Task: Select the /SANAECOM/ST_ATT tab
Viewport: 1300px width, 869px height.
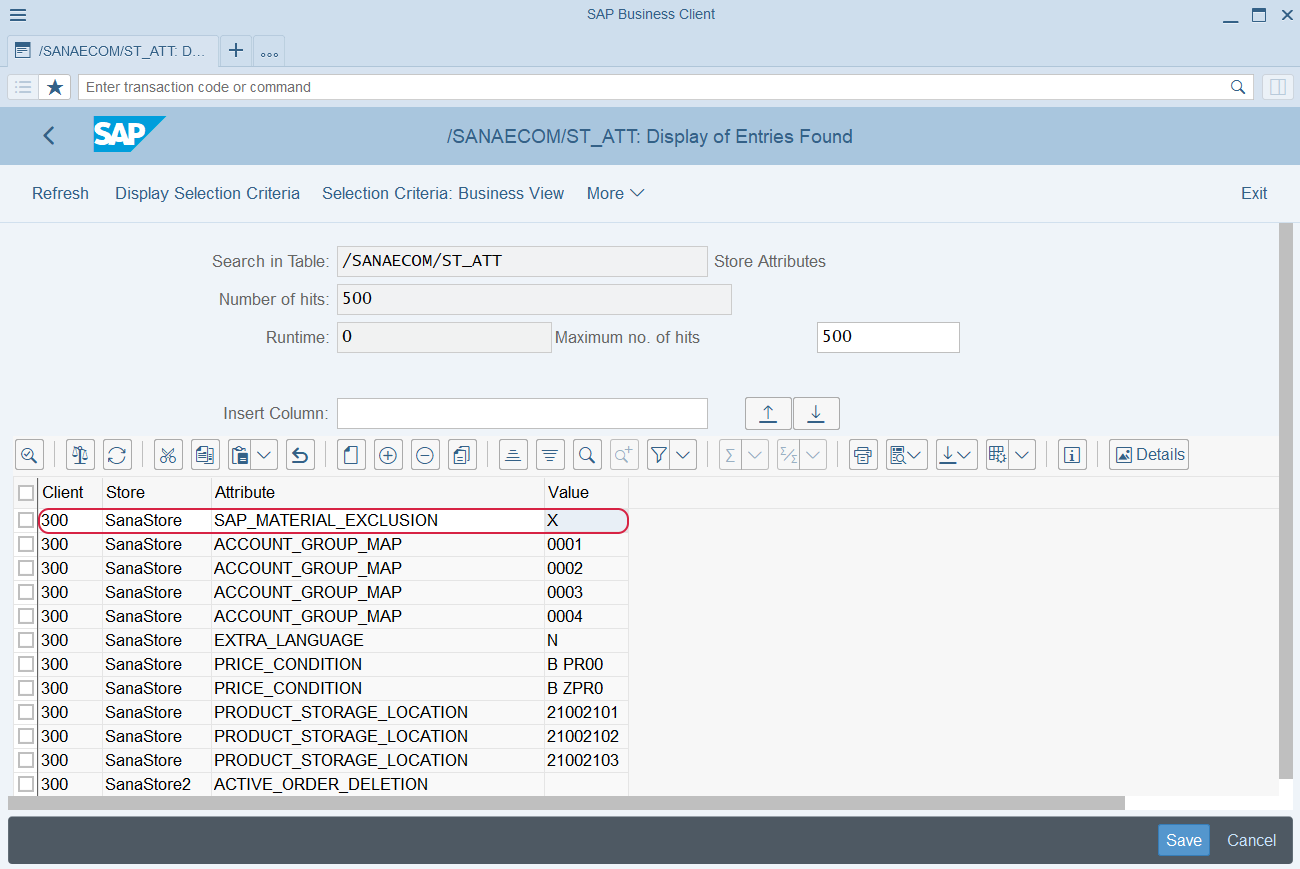Action: pyautogui.click(x=113, y=51)
